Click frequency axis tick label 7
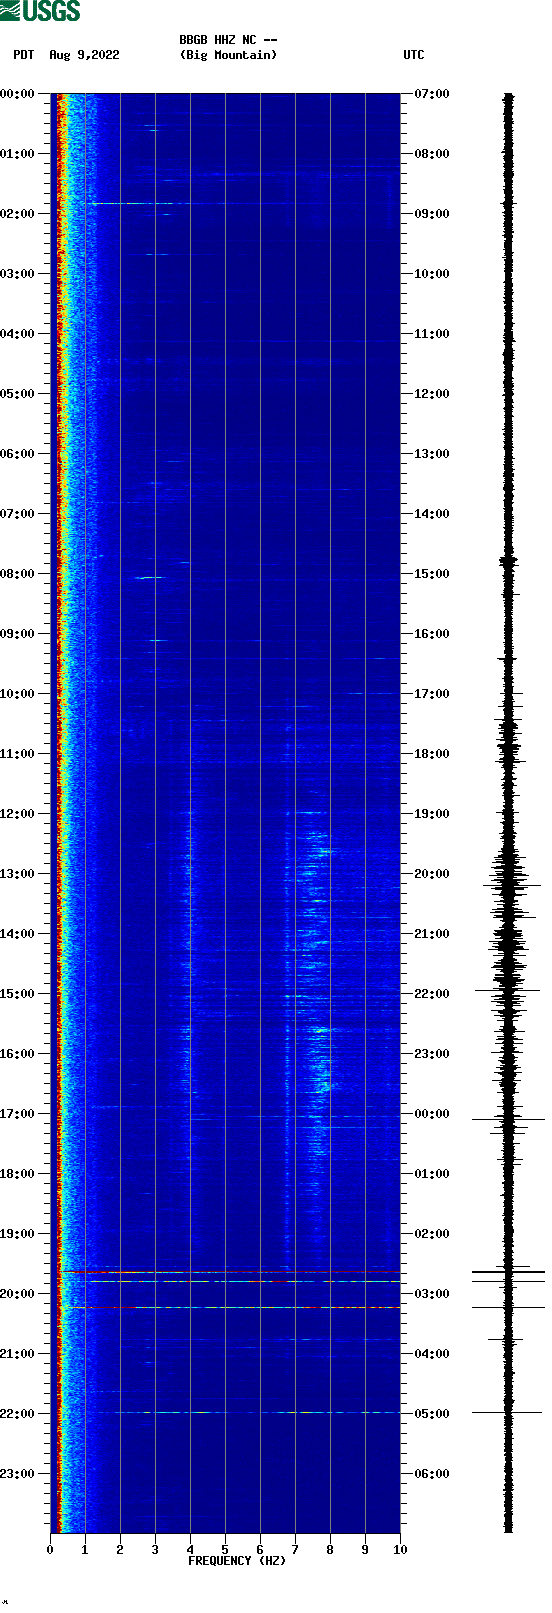This screenshot has height=1613, width=552. (x=295, y=1550)
